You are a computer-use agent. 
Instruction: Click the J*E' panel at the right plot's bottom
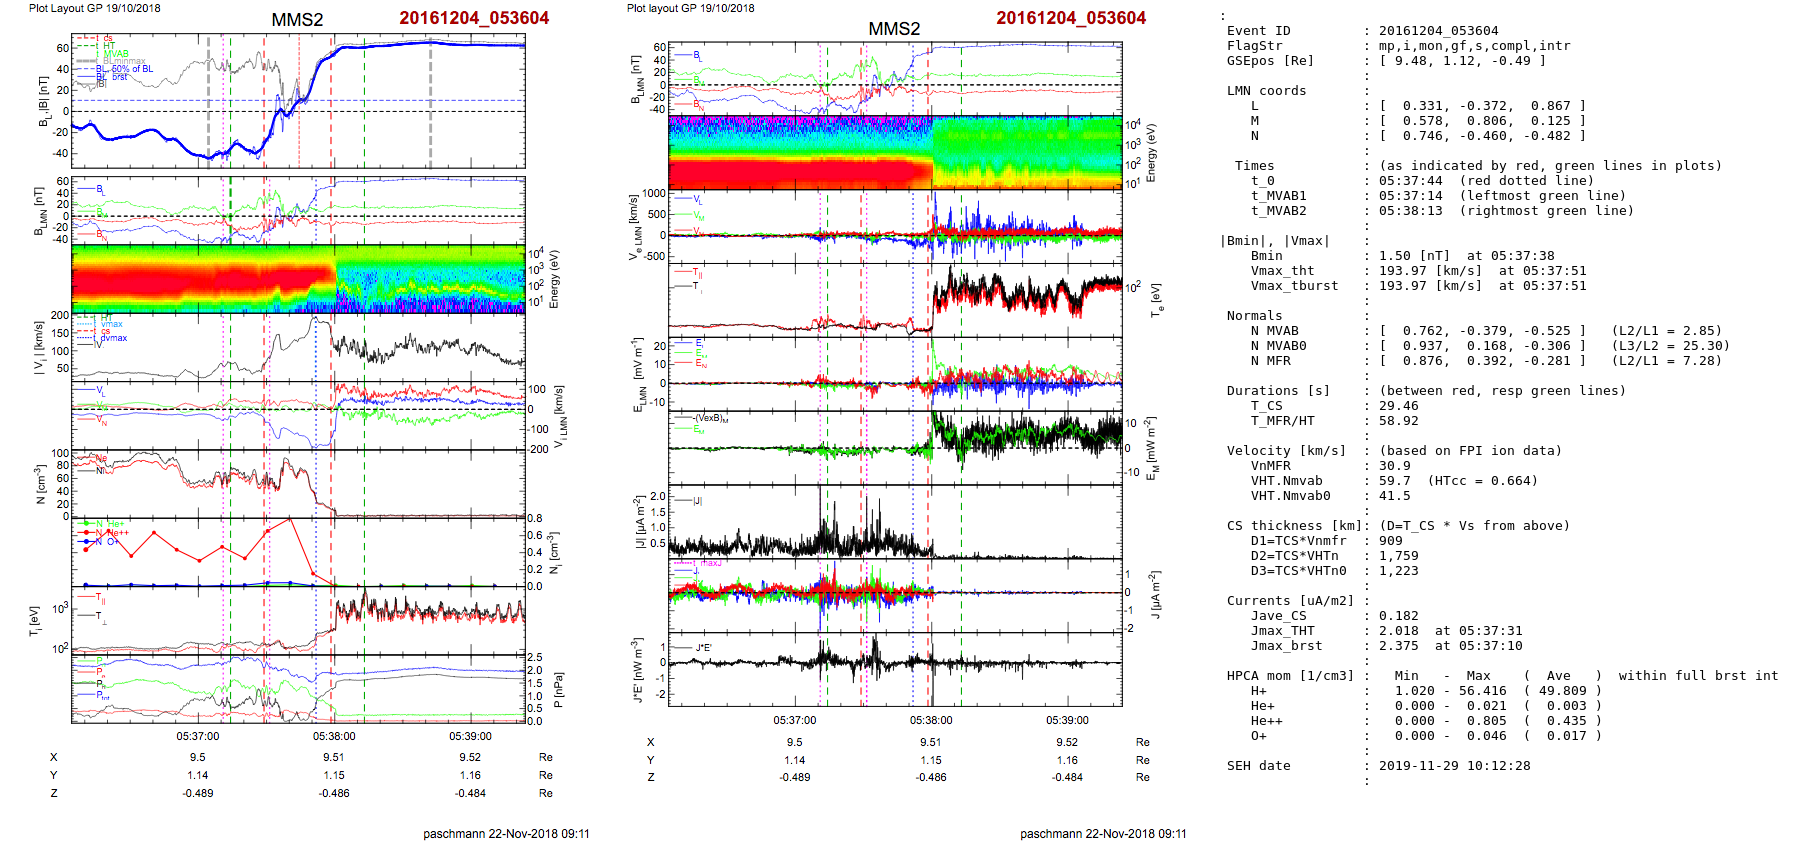[895, 669]
